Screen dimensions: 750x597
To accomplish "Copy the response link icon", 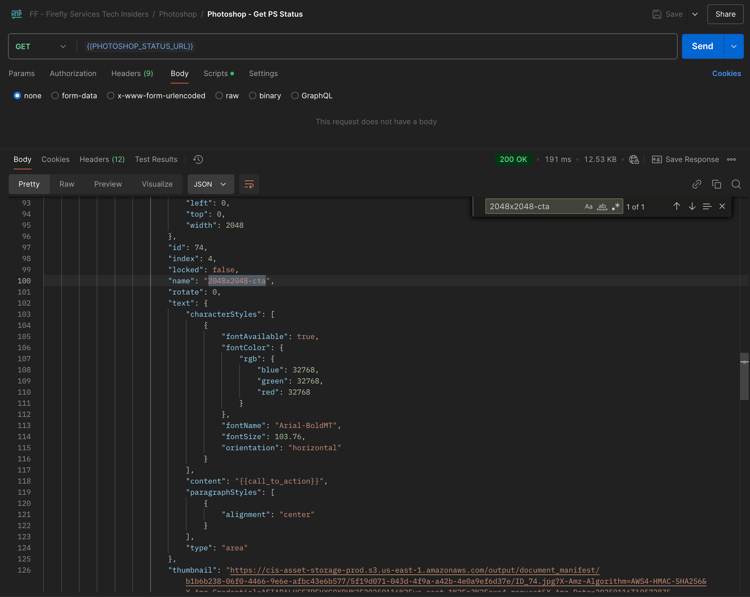I will coord(696,184).
